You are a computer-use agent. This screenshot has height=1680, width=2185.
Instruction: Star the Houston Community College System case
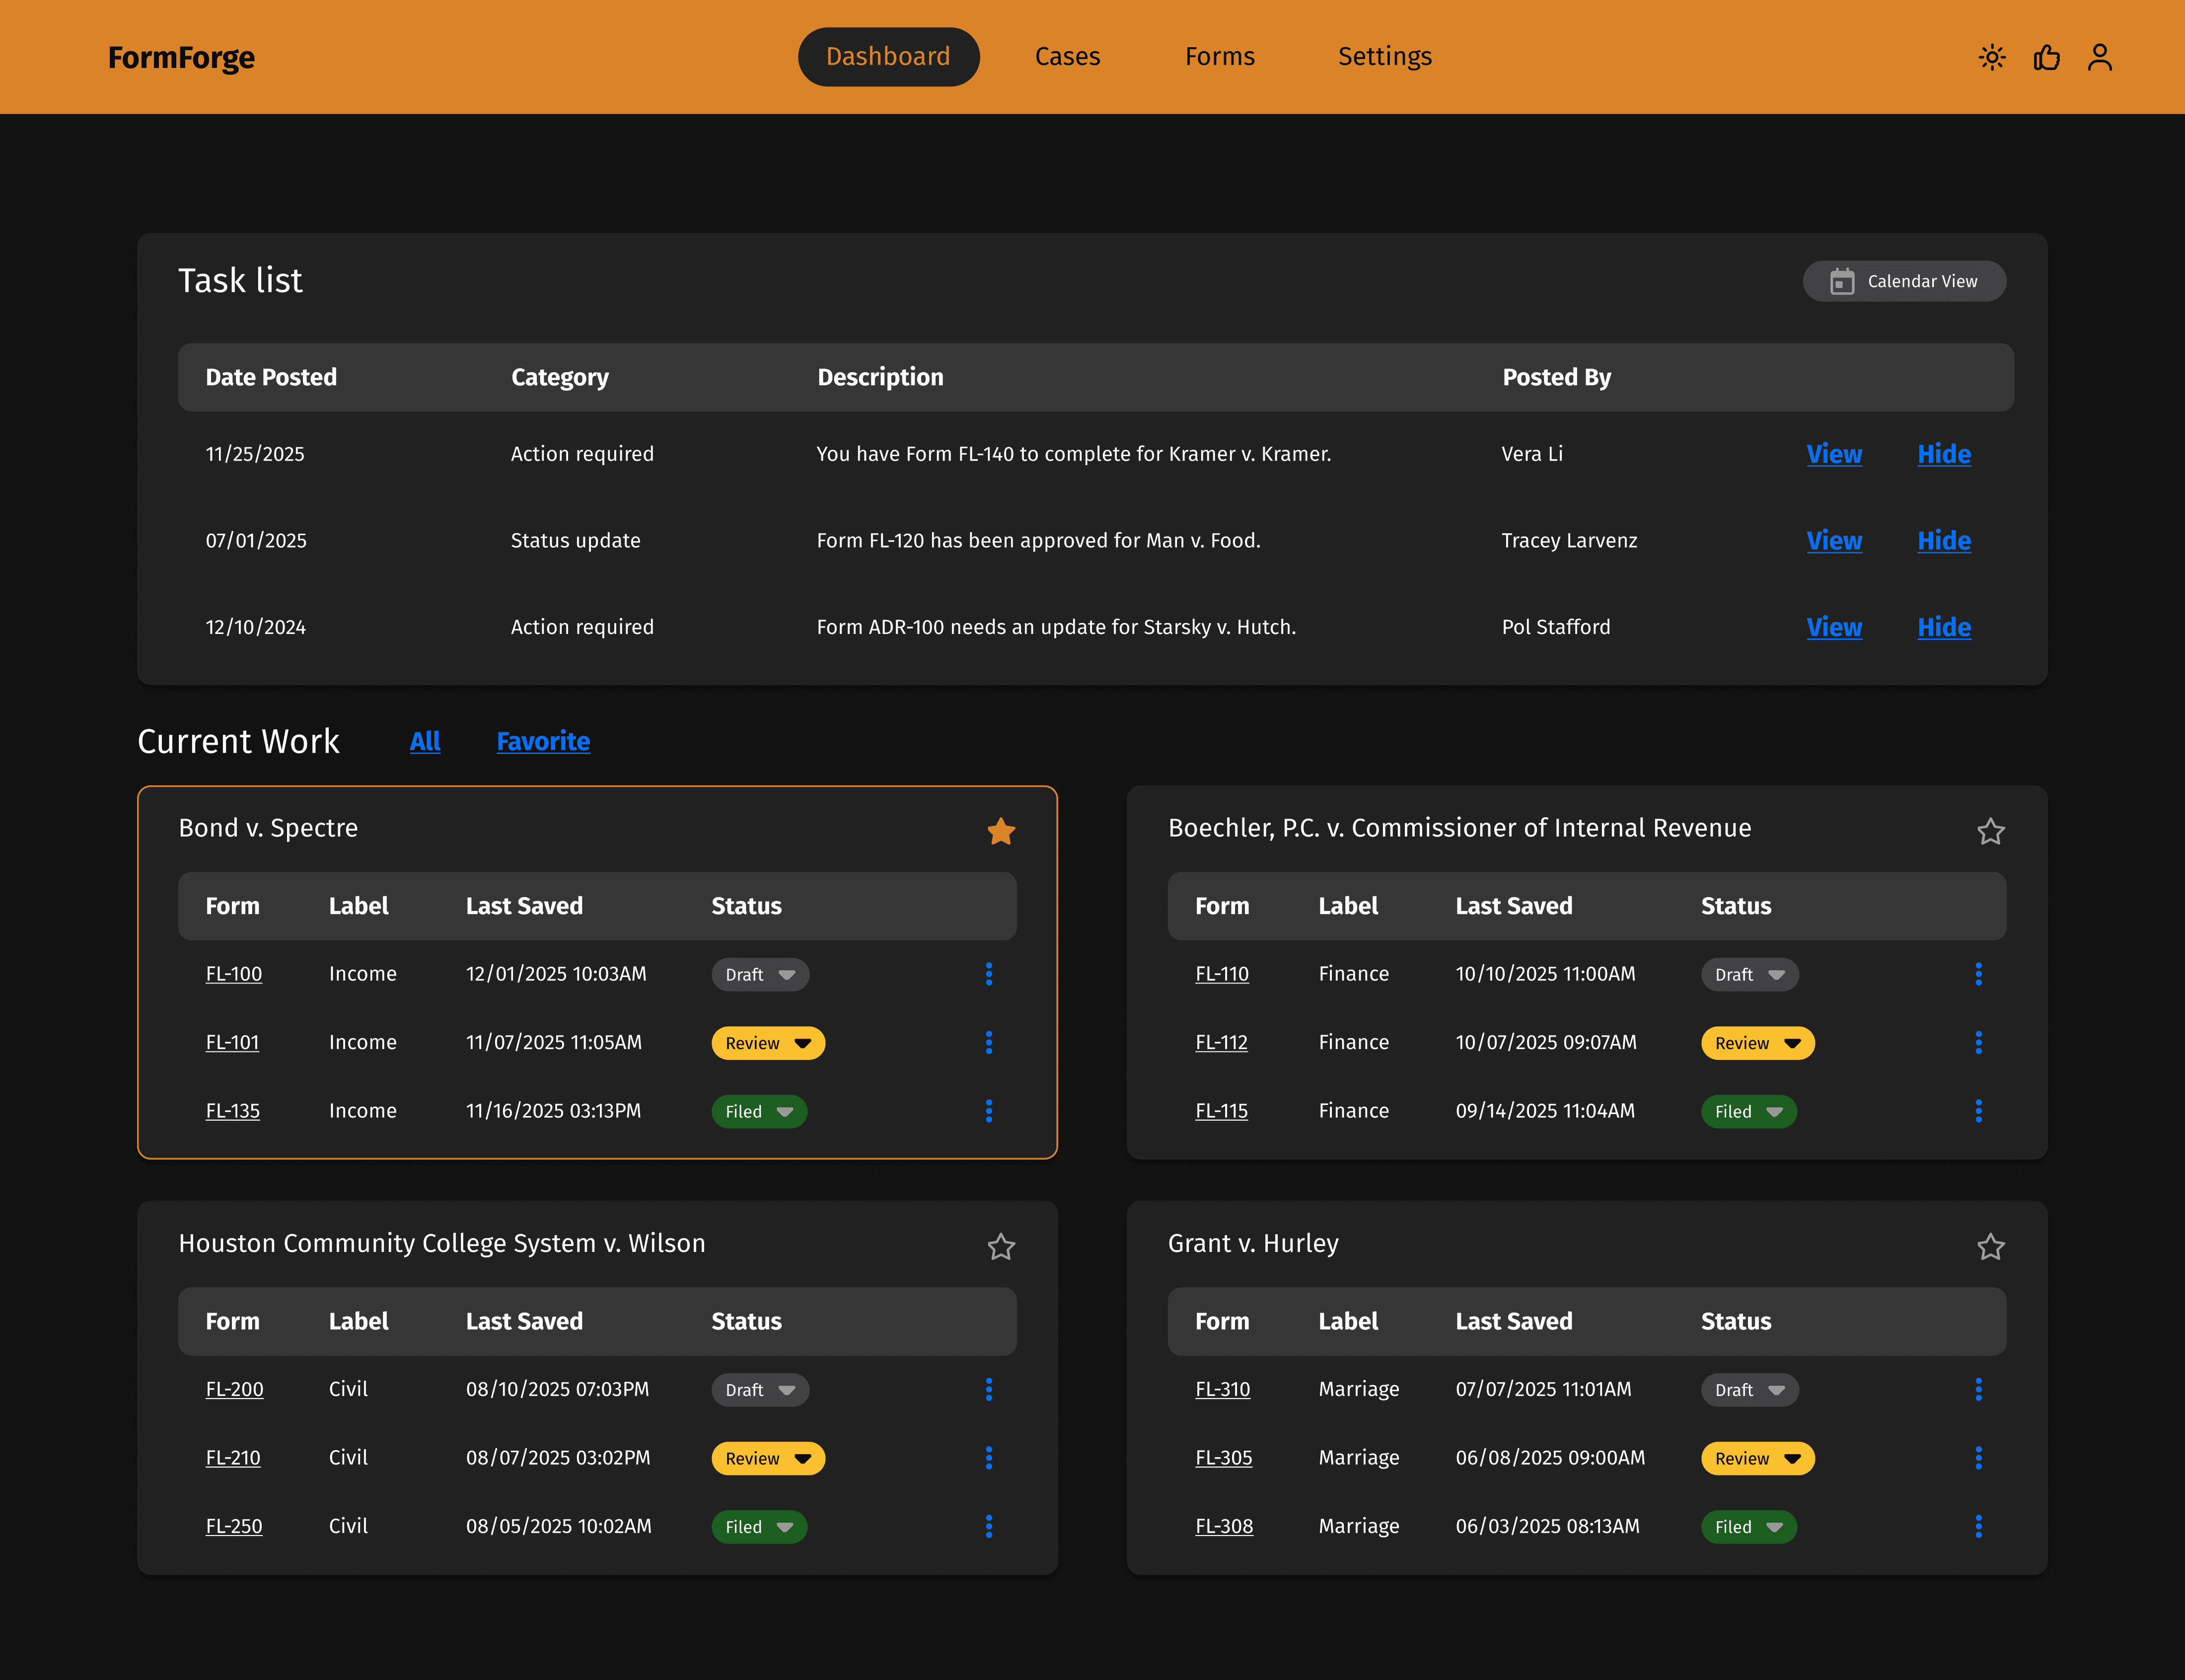1001,1247
